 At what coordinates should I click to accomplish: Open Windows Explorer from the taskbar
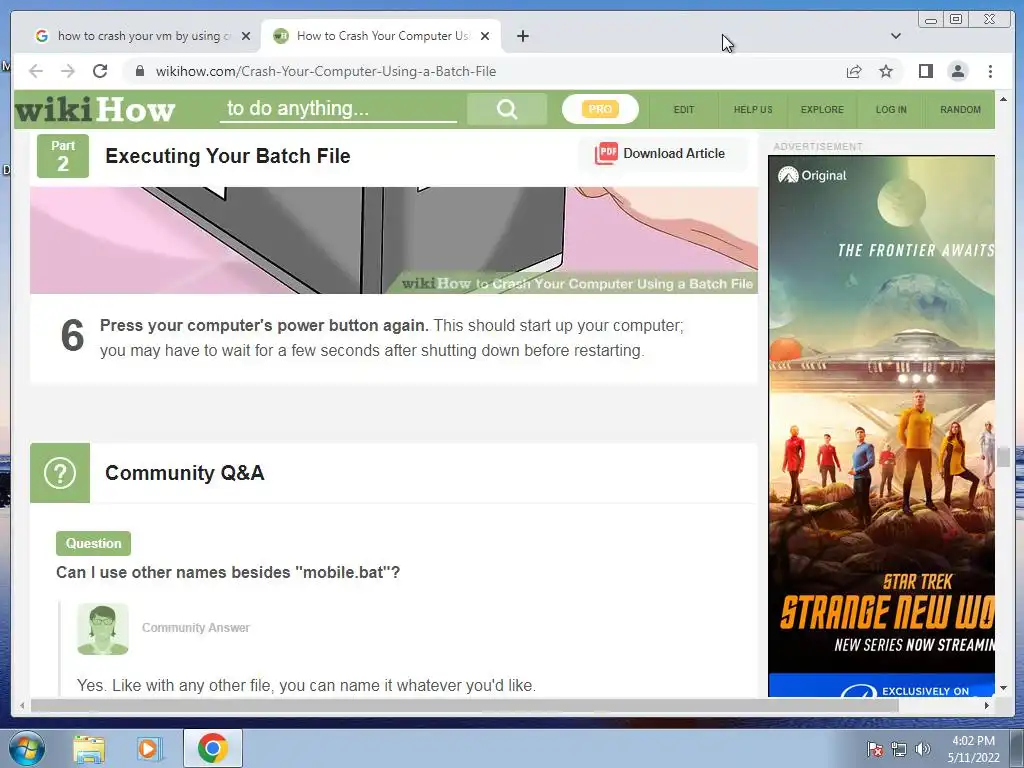(89, 749)
